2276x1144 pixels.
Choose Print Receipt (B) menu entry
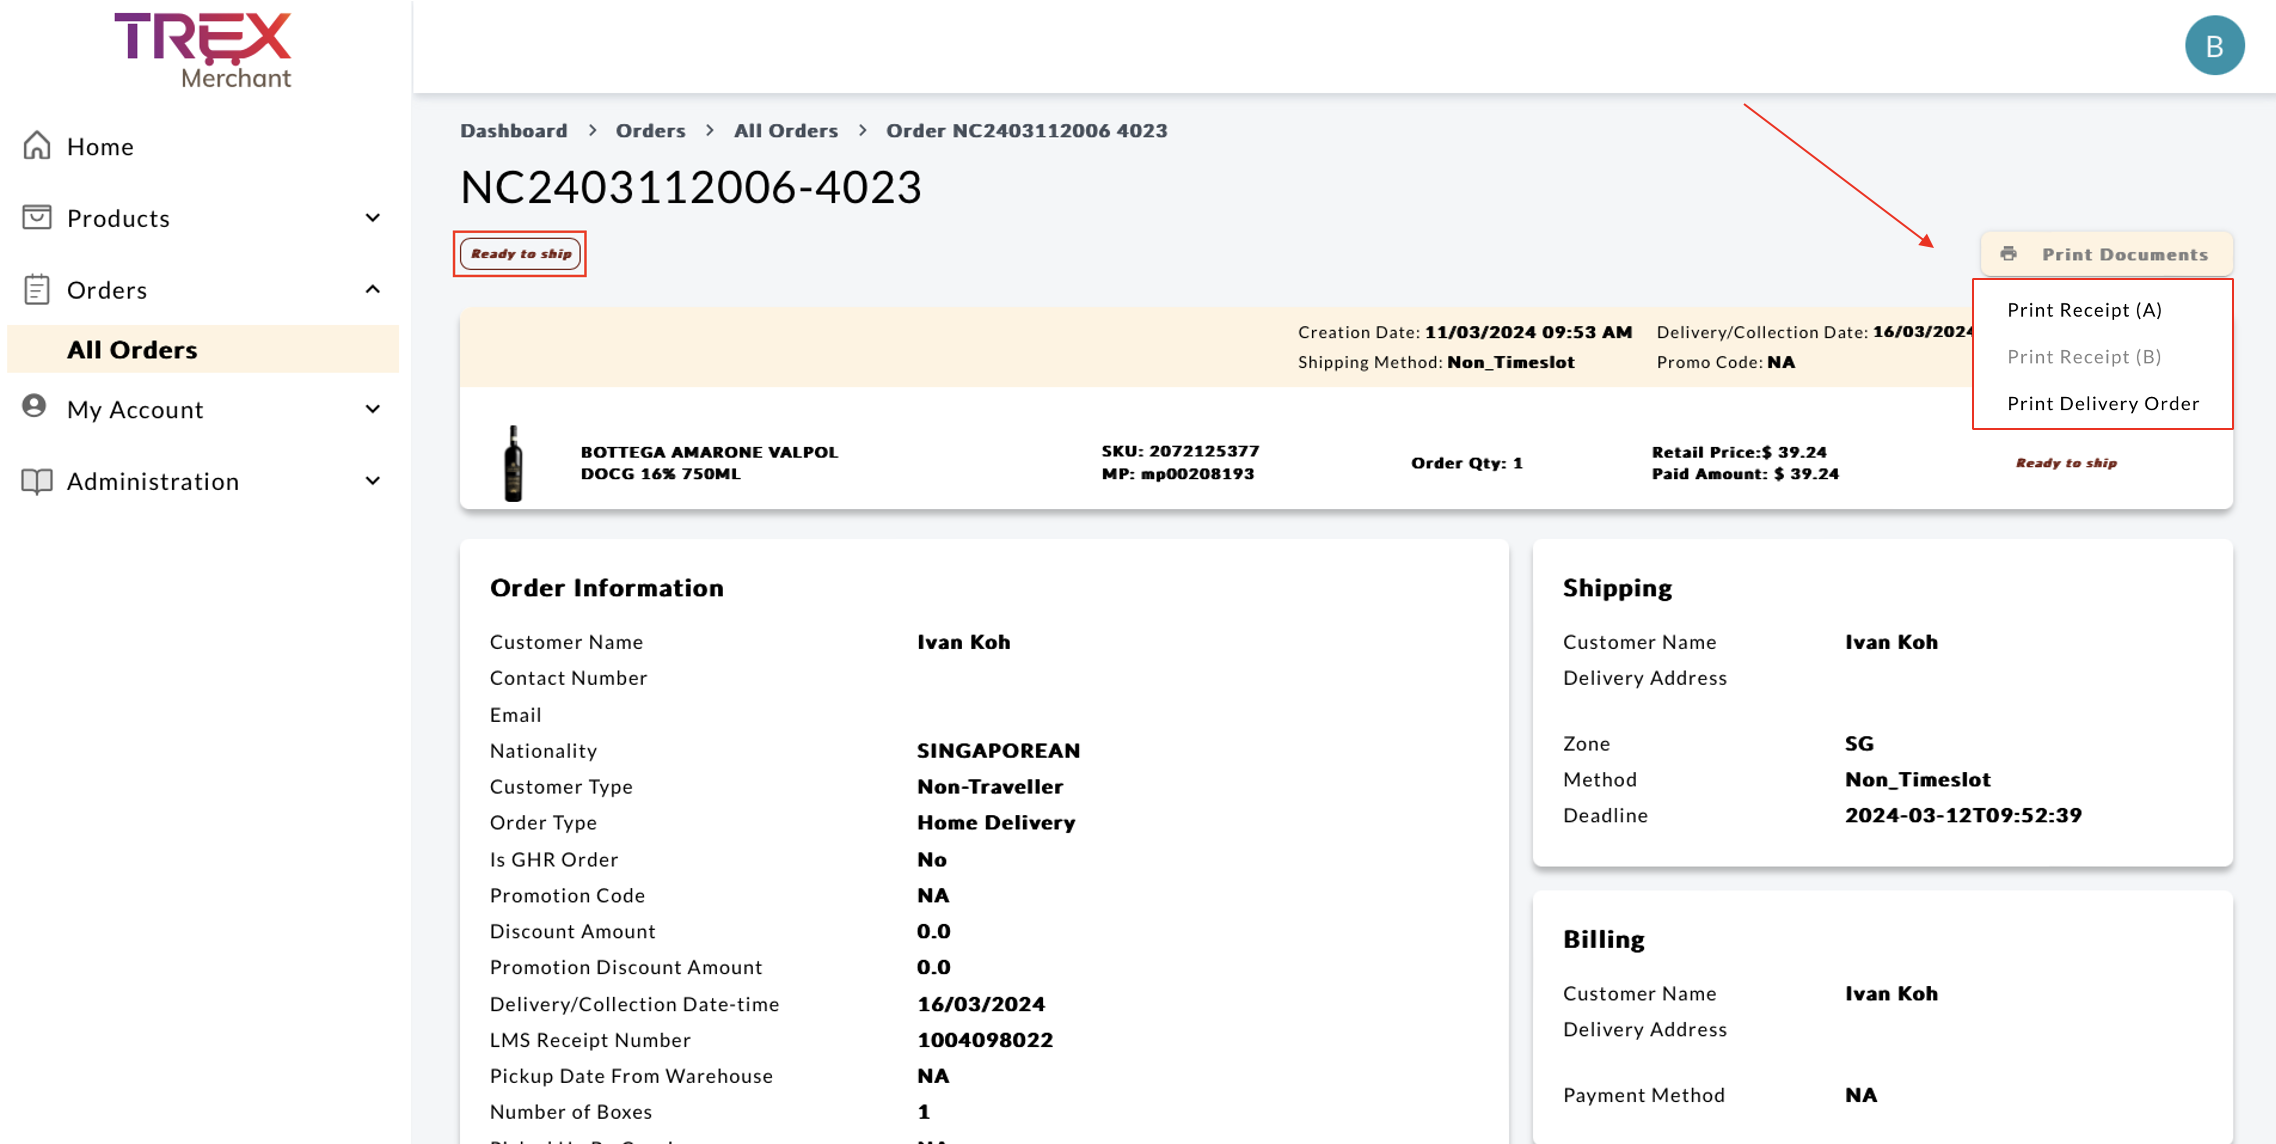pyautogui.click(x=2084, y=357)
